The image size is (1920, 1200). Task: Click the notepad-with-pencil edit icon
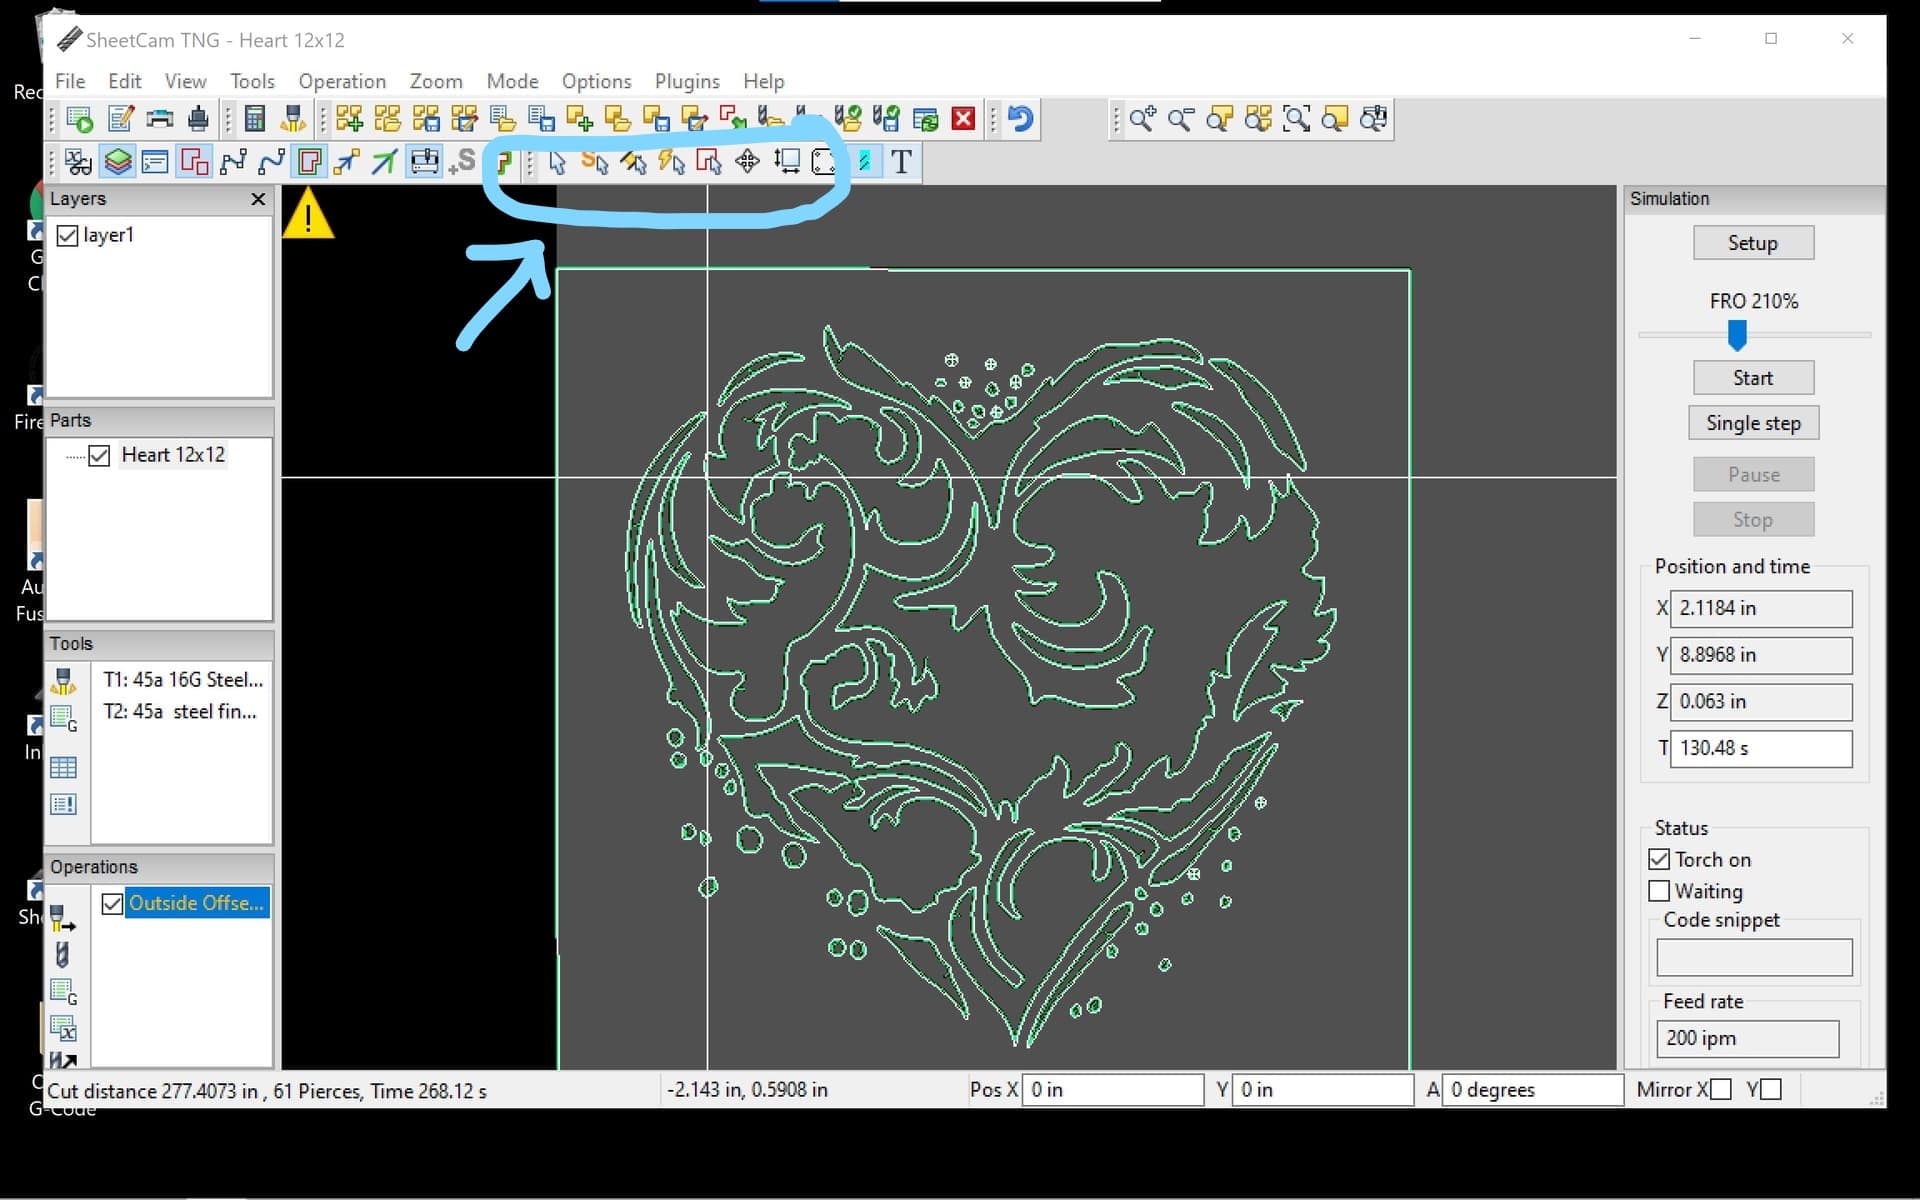[x=121, y=119]
